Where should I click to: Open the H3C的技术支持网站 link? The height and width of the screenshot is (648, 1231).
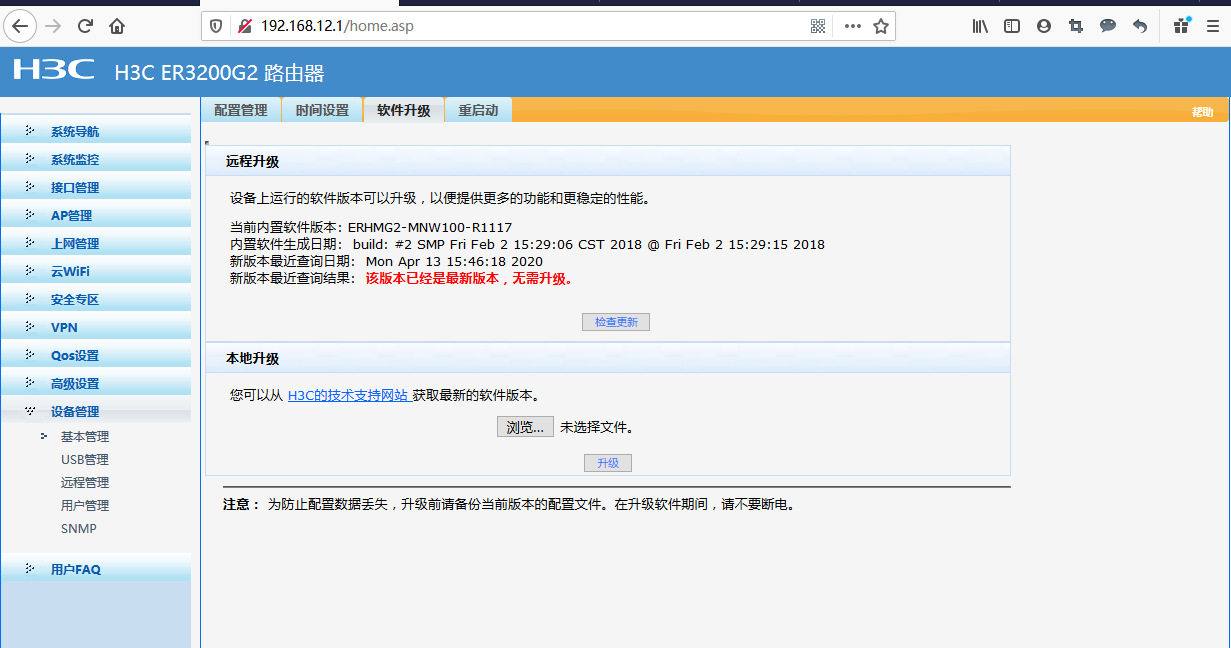[348, 395]
